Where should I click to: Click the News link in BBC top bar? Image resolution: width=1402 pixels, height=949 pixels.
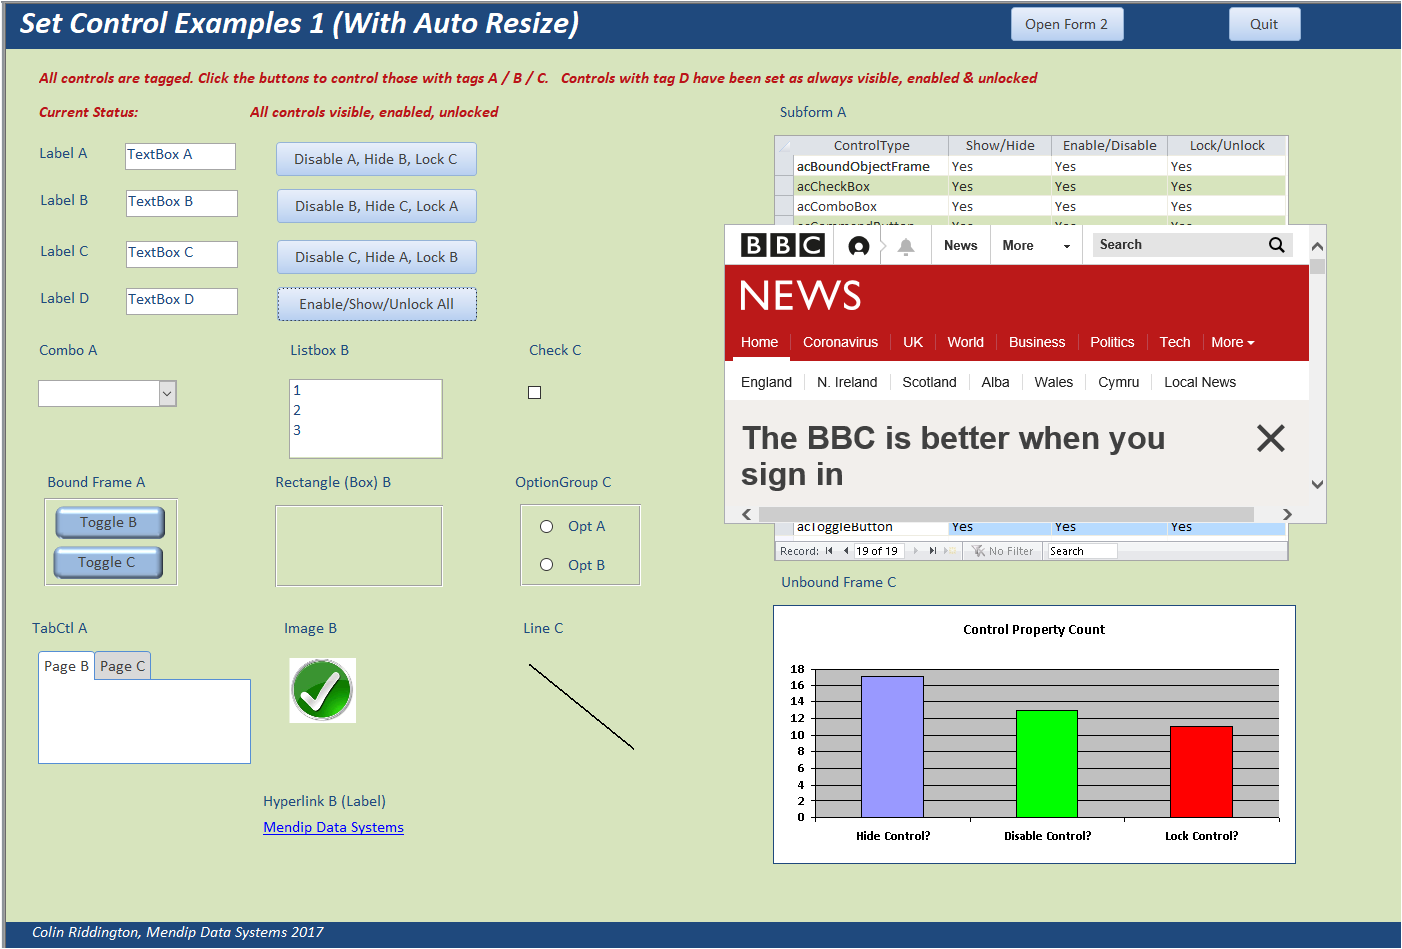click(x=960, y=246)
